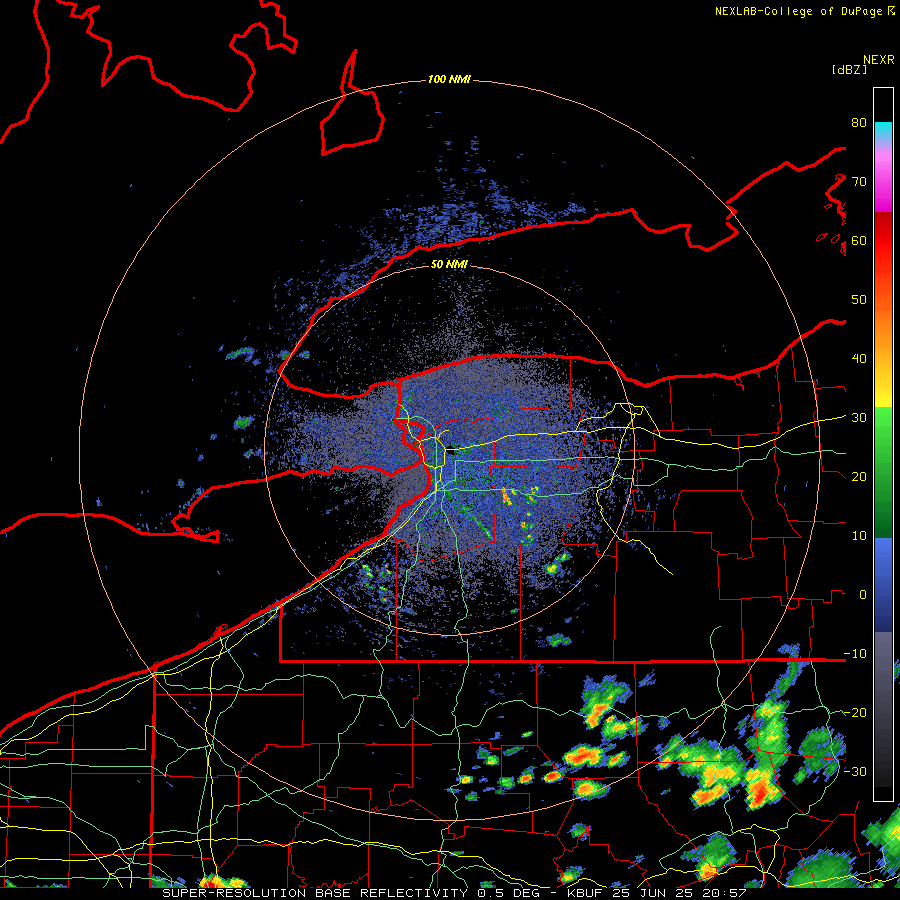Click the [dBZ] units label

pos(849,69)
